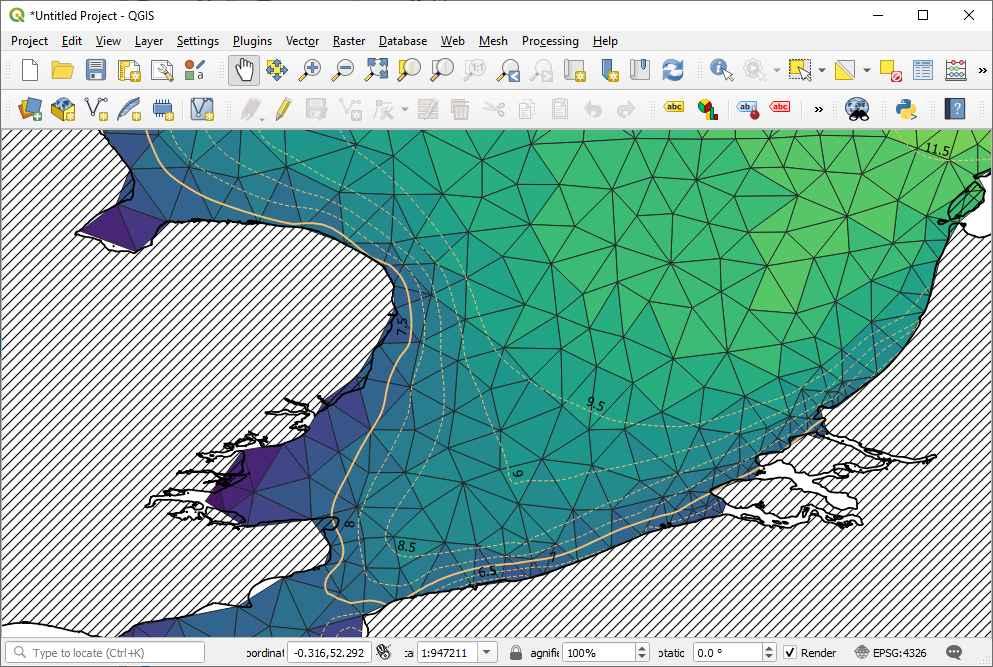Image resolution: width=993 pixels, height=667 pixels.
Task: Click the Type to locate search field
Action: (x=110, y=653)
